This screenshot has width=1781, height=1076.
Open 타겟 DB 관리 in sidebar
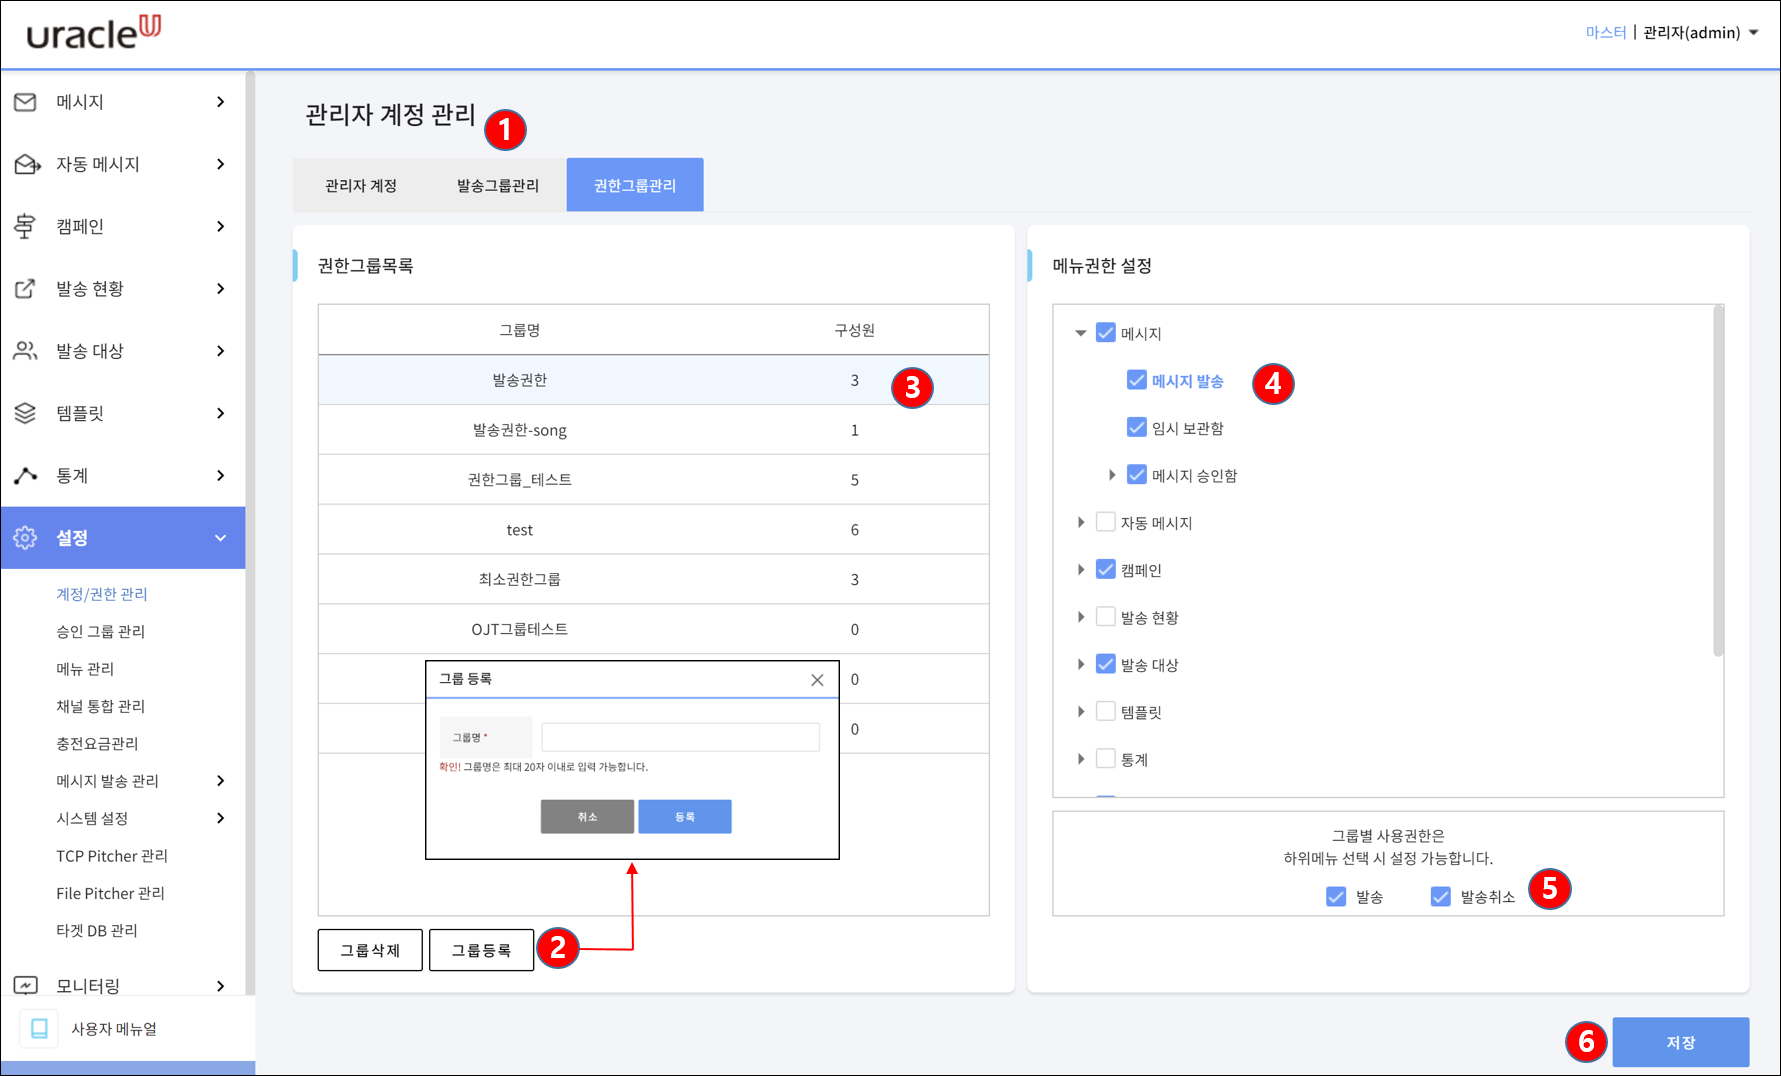[97, 931]
